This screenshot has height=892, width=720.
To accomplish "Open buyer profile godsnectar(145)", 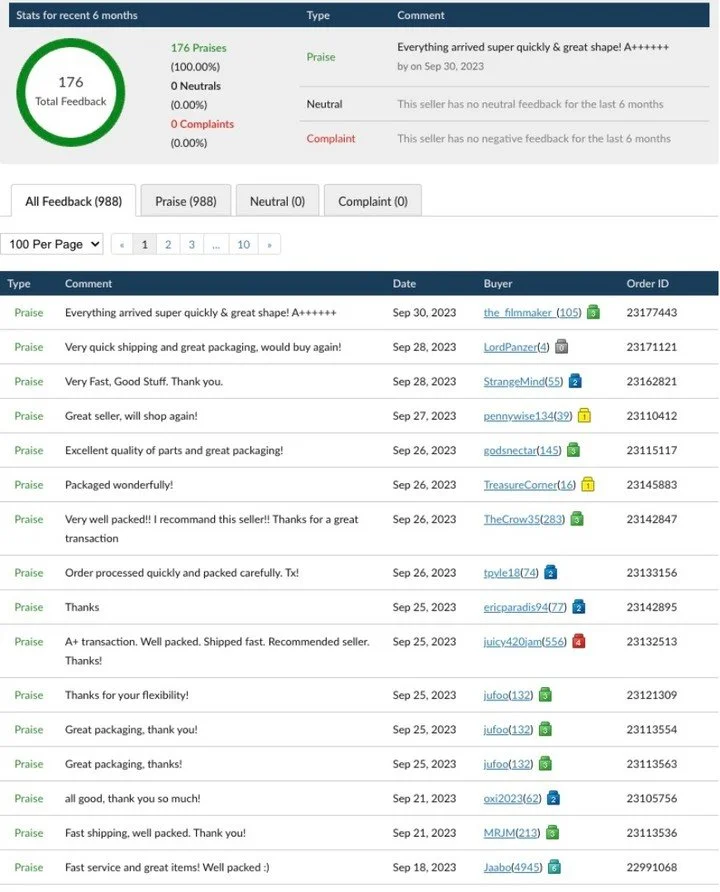I will click(522, 450).
